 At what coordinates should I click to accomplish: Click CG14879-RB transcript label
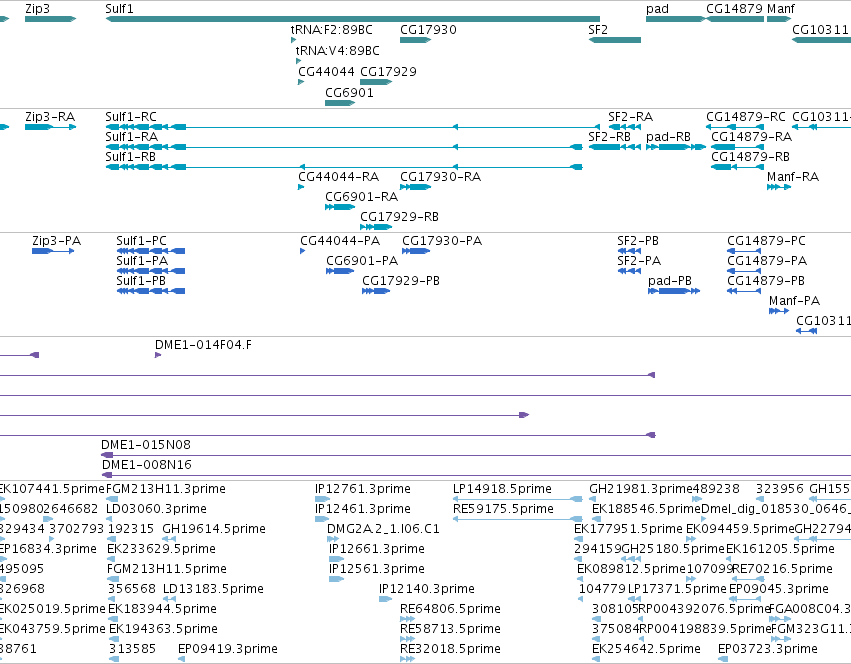point(751,157)
